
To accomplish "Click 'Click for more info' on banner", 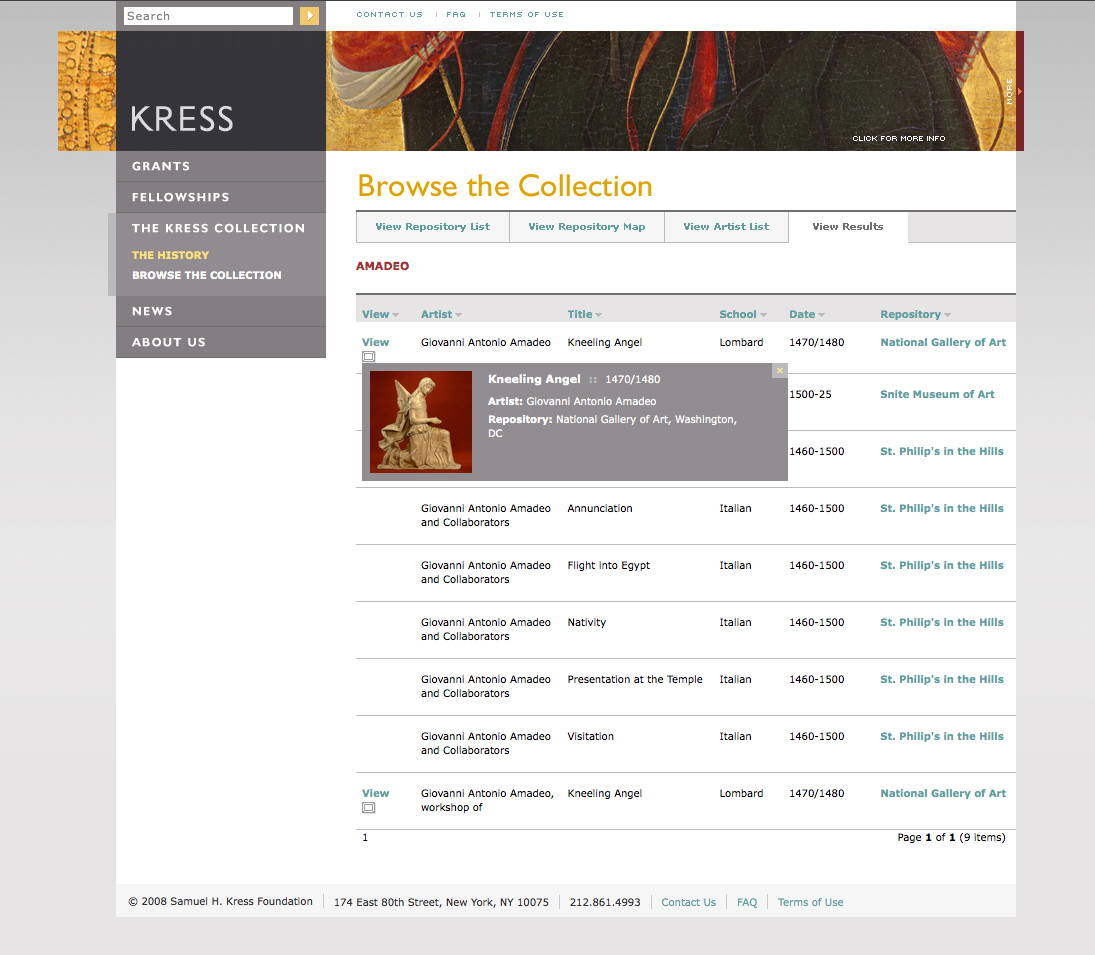I will click(898, 138).
